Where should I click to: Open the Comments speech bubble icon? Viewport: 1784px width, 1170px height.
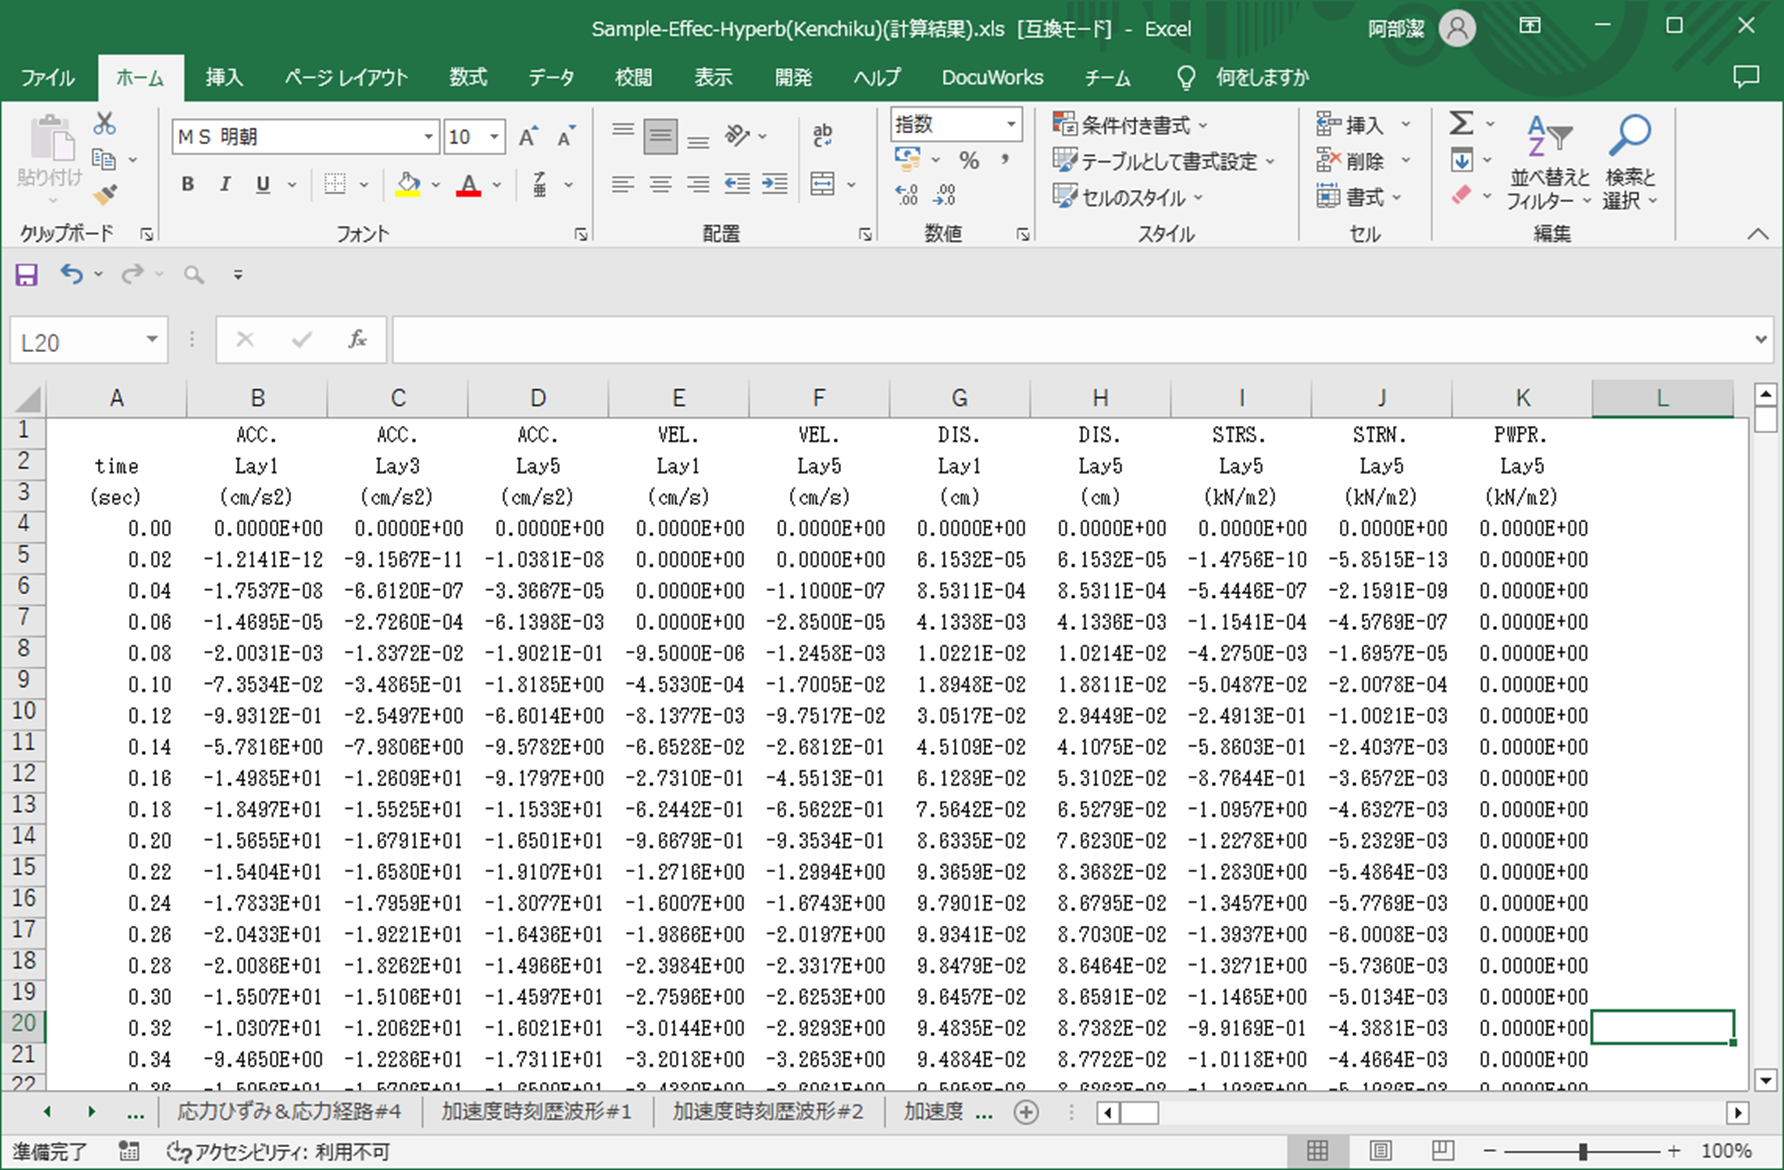click(x=1746, y=77)
